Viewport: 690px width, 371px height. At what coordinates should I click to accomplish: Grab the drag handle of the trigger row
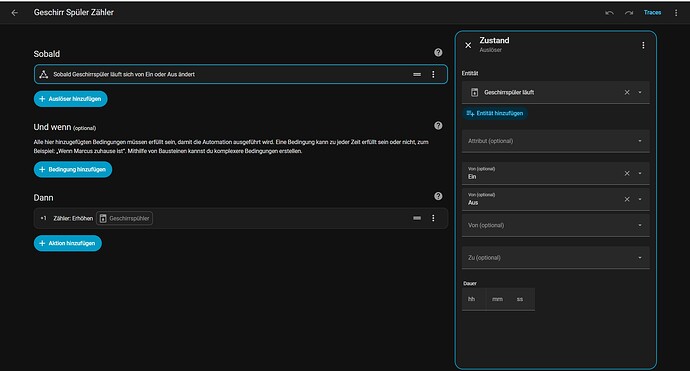pos(417,74)
